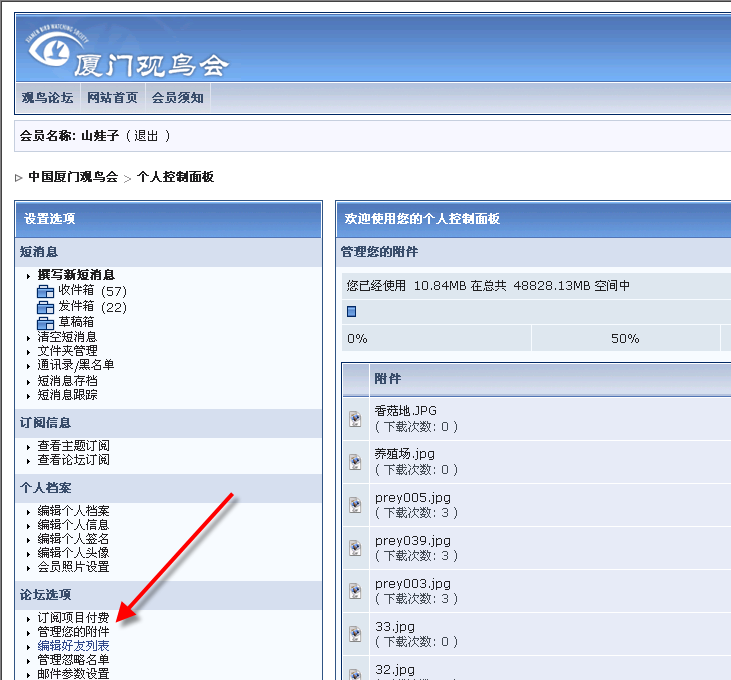Viewport: 731px width, 680px height.
Task: Open 文件夹管理 folder management
Action: tap(68, 350)
